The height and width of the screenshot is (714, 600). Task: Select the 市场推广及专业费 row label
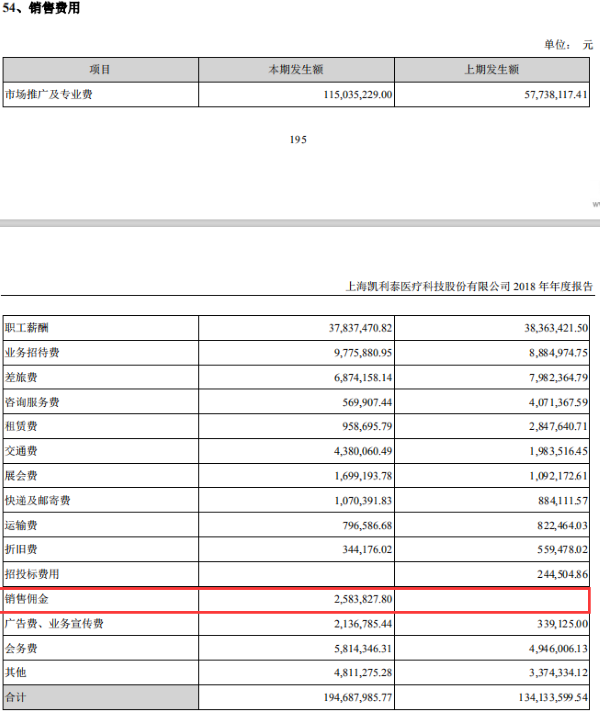(x=49, y=95)
